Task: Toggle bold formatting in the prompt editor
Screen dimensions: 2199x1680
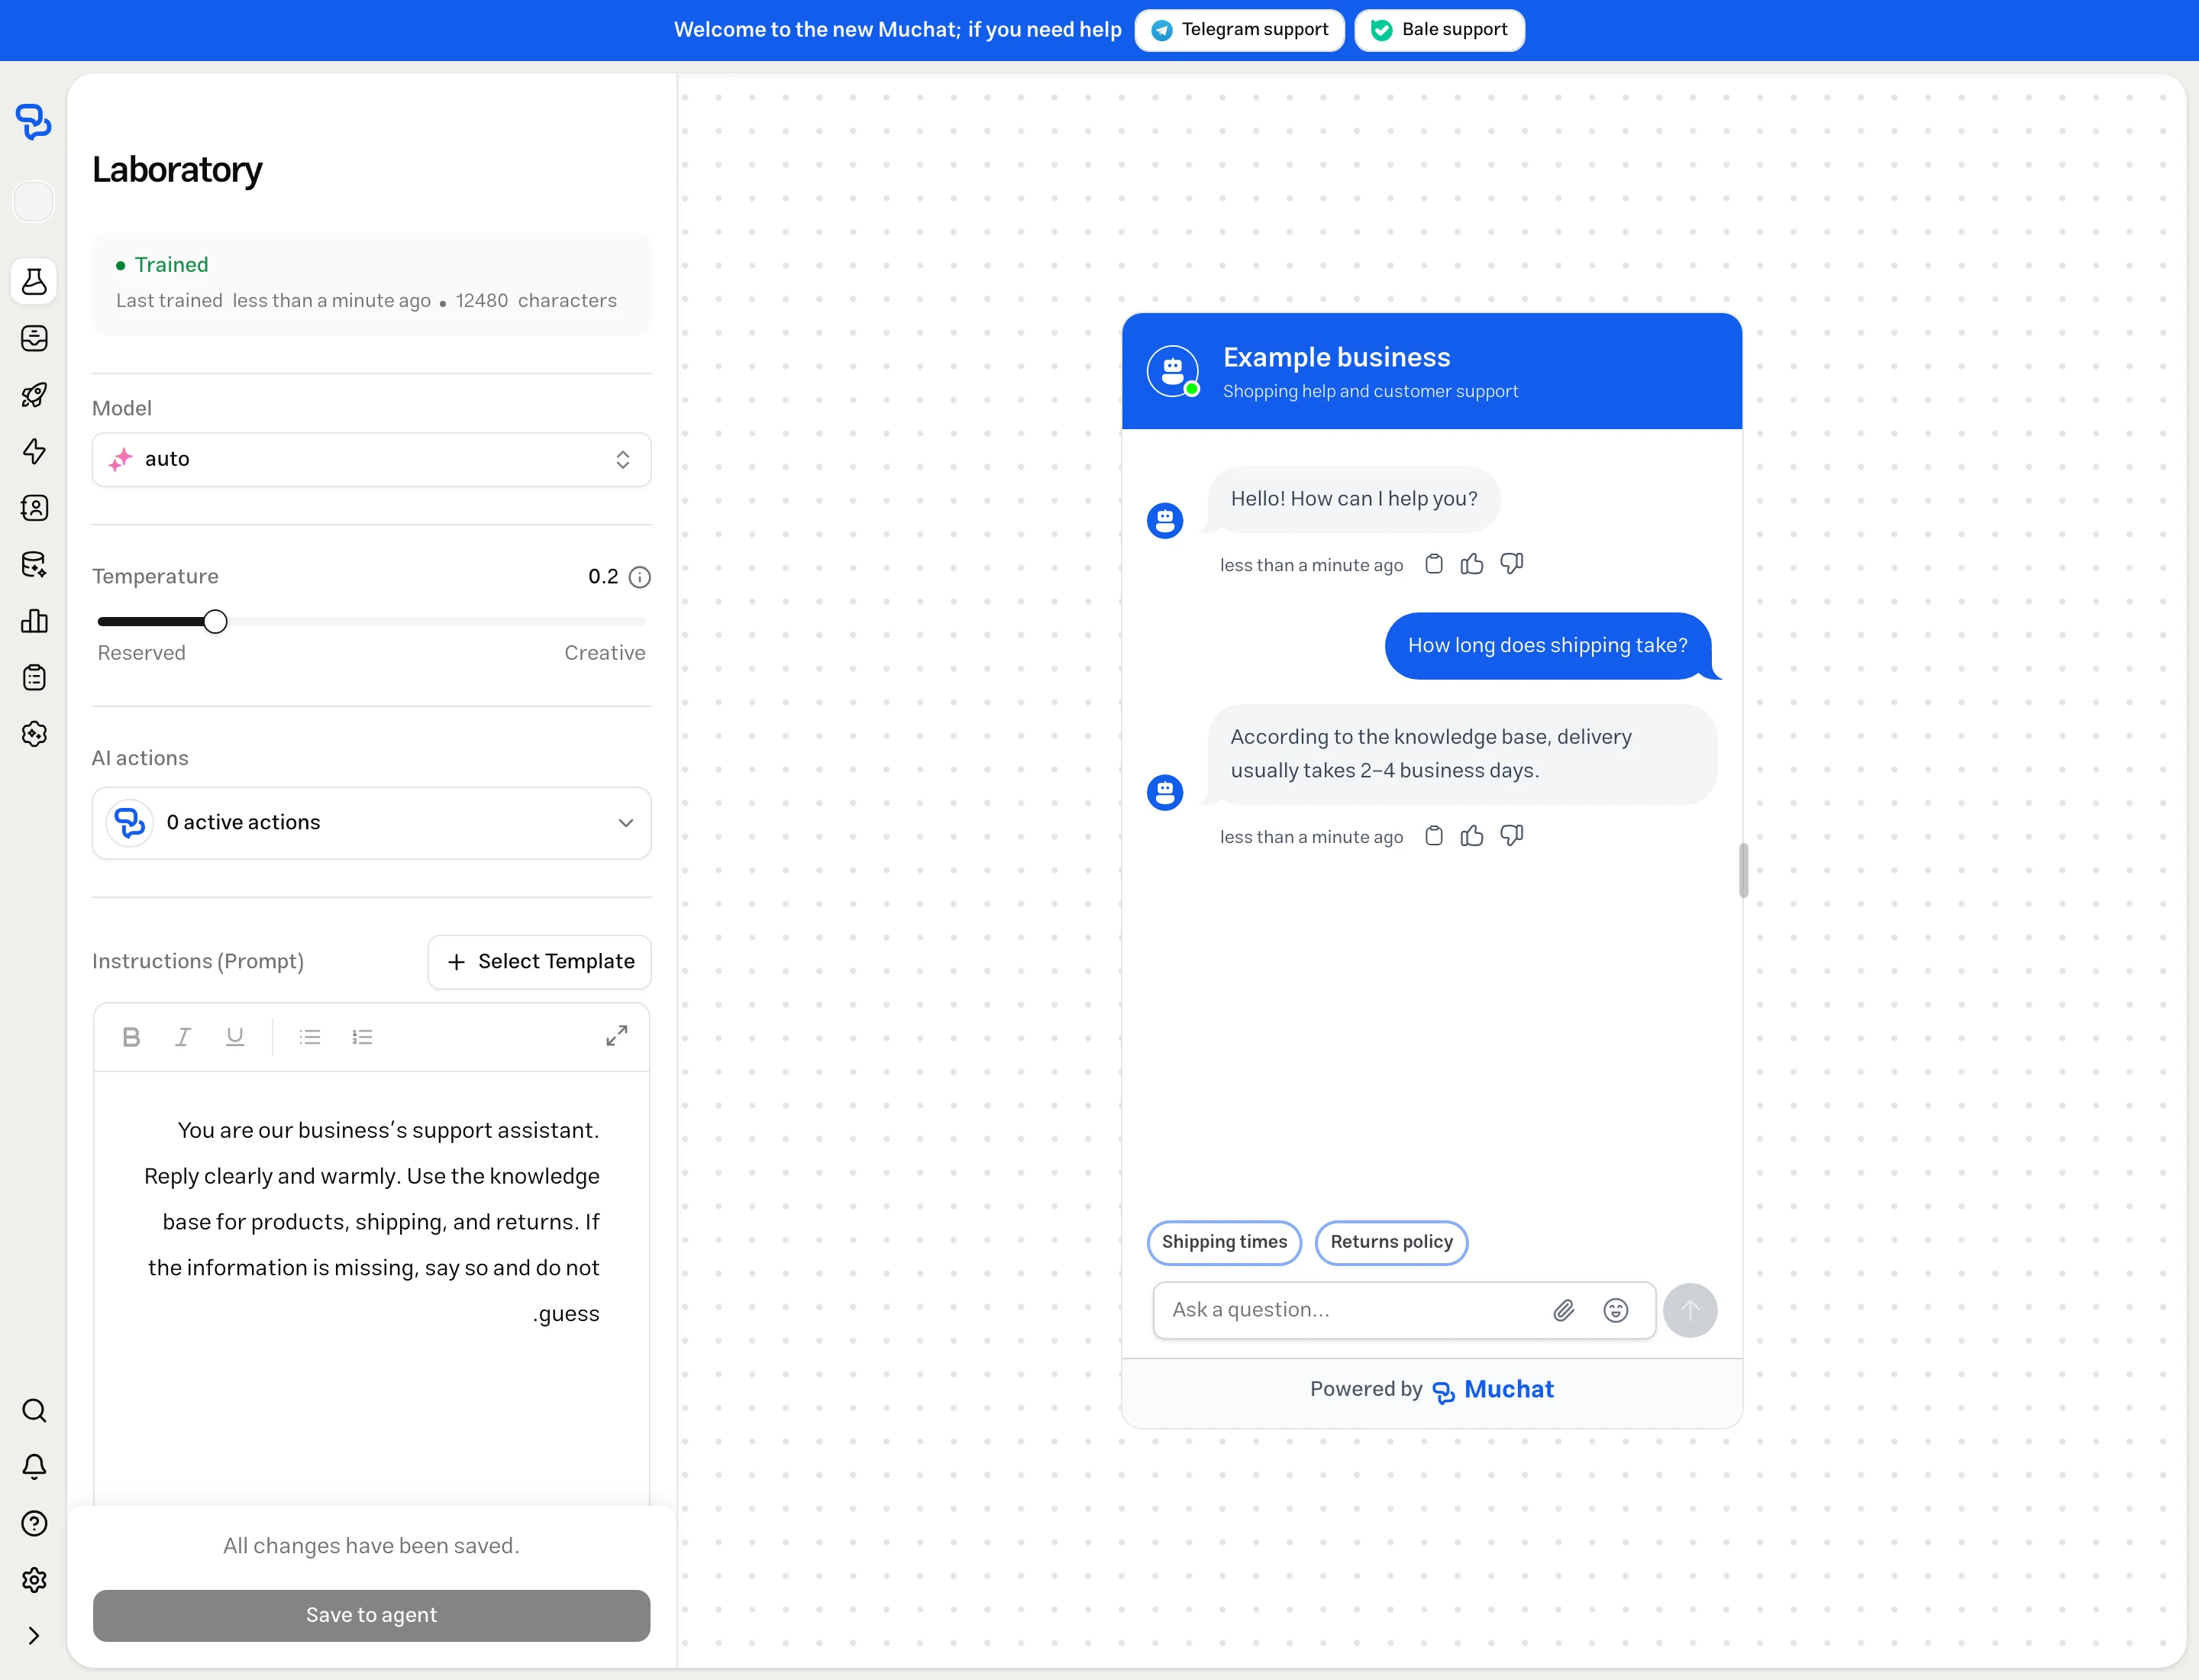Action: click(131, 1037)
